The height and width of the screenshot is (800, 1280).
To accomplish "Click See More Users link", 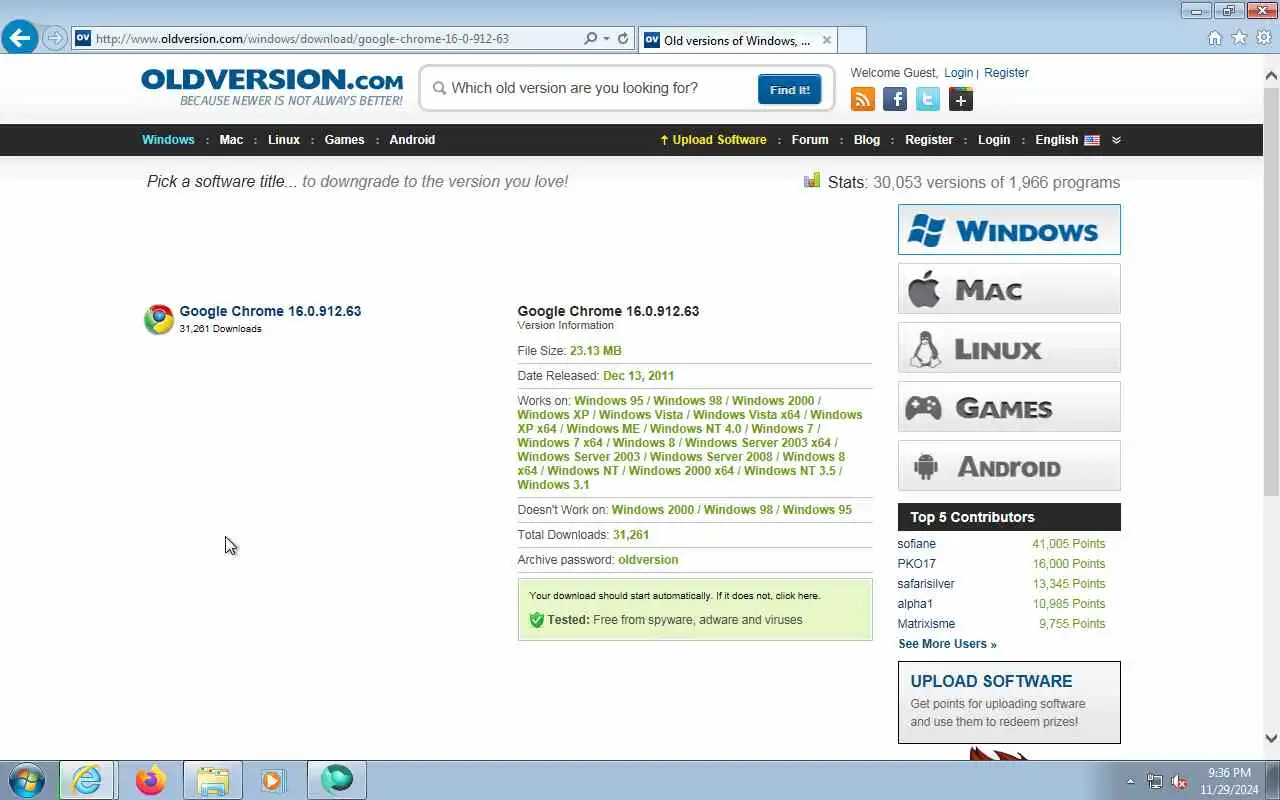I will point(947,644).
